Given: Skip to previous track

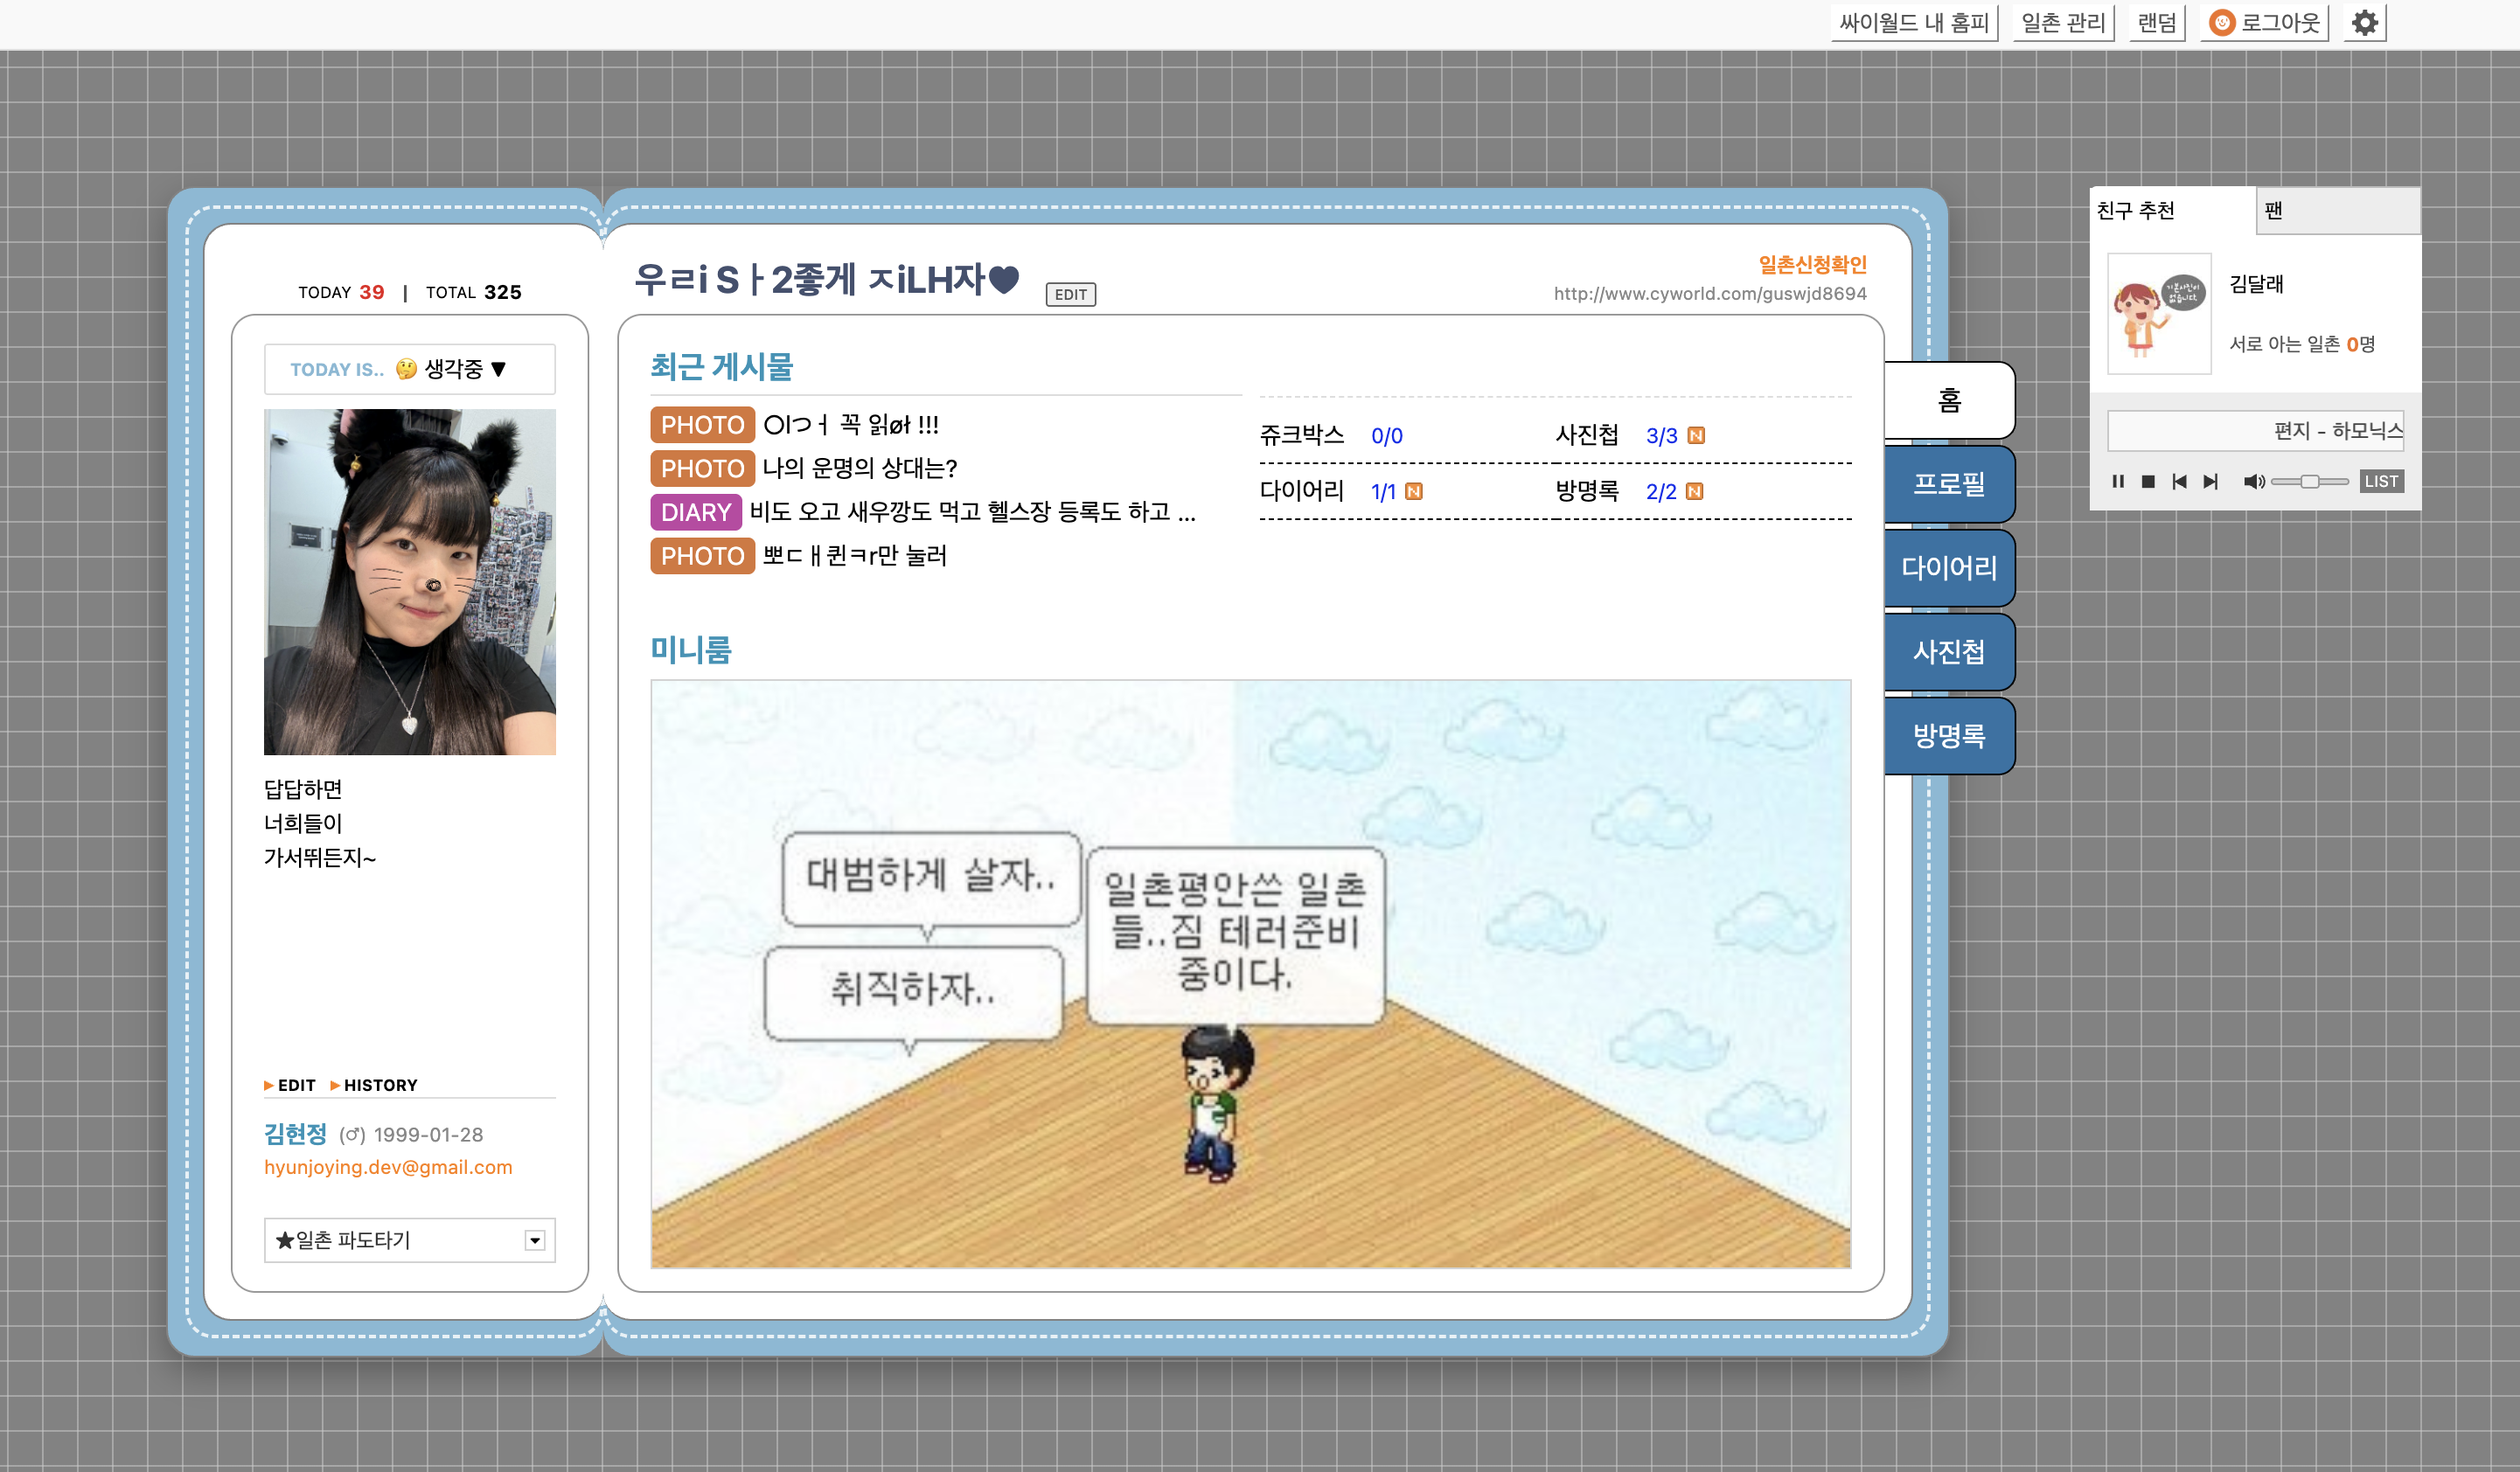Looking at the screenshot, I should 2179,481.
